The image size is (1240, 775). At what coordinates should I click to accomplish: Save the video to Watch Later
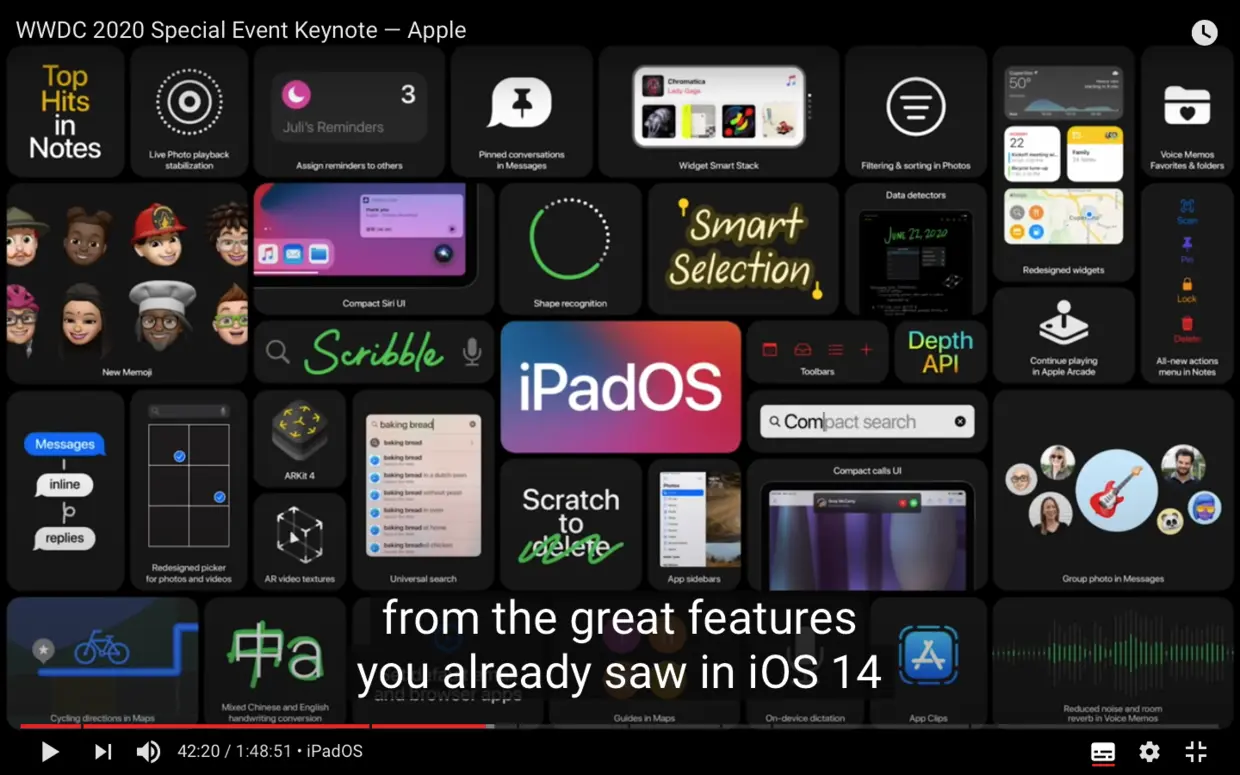click(1204, 32)
